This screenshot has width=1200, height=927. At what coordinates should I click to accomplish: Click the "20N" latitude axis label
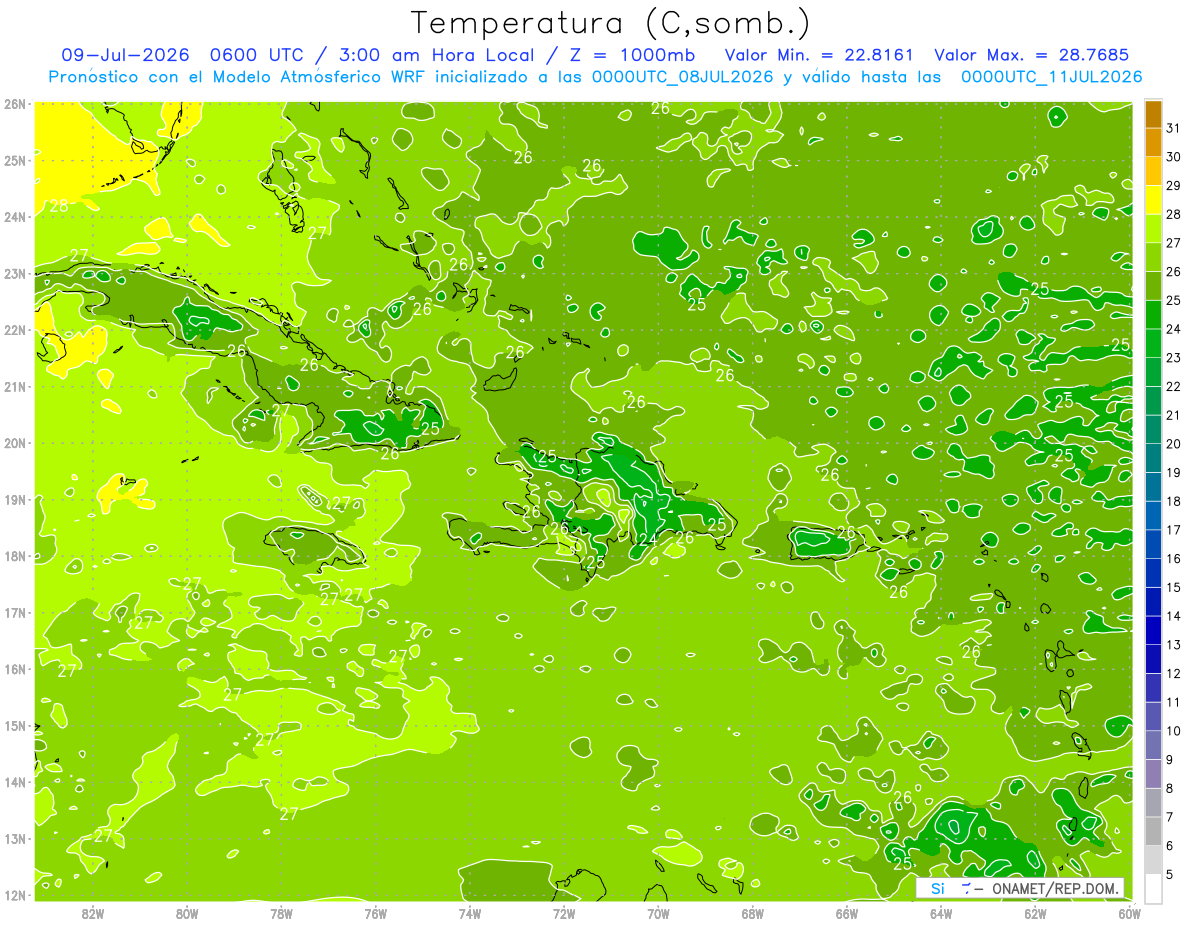[x=15, y=443]
